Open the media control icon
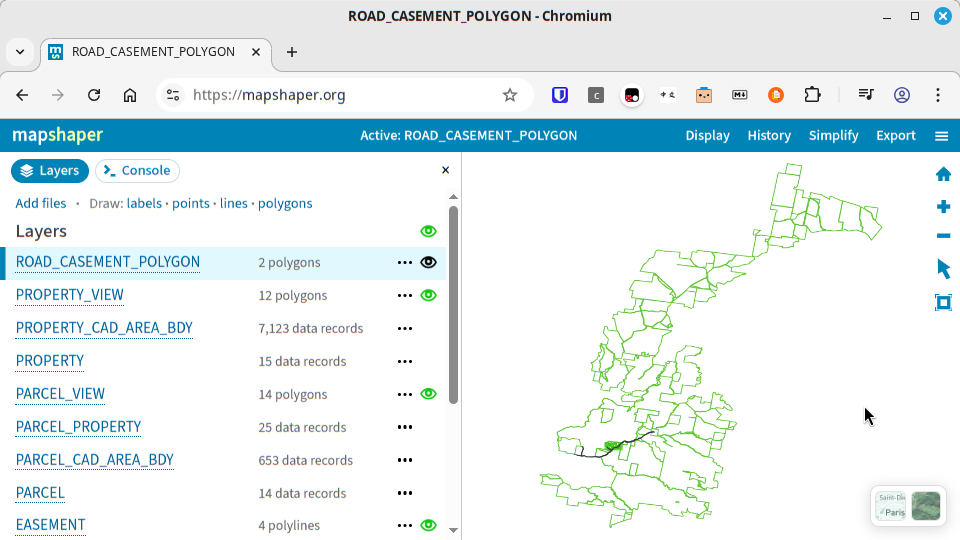This screenshot has width=960, height=540. click(866, 95)
